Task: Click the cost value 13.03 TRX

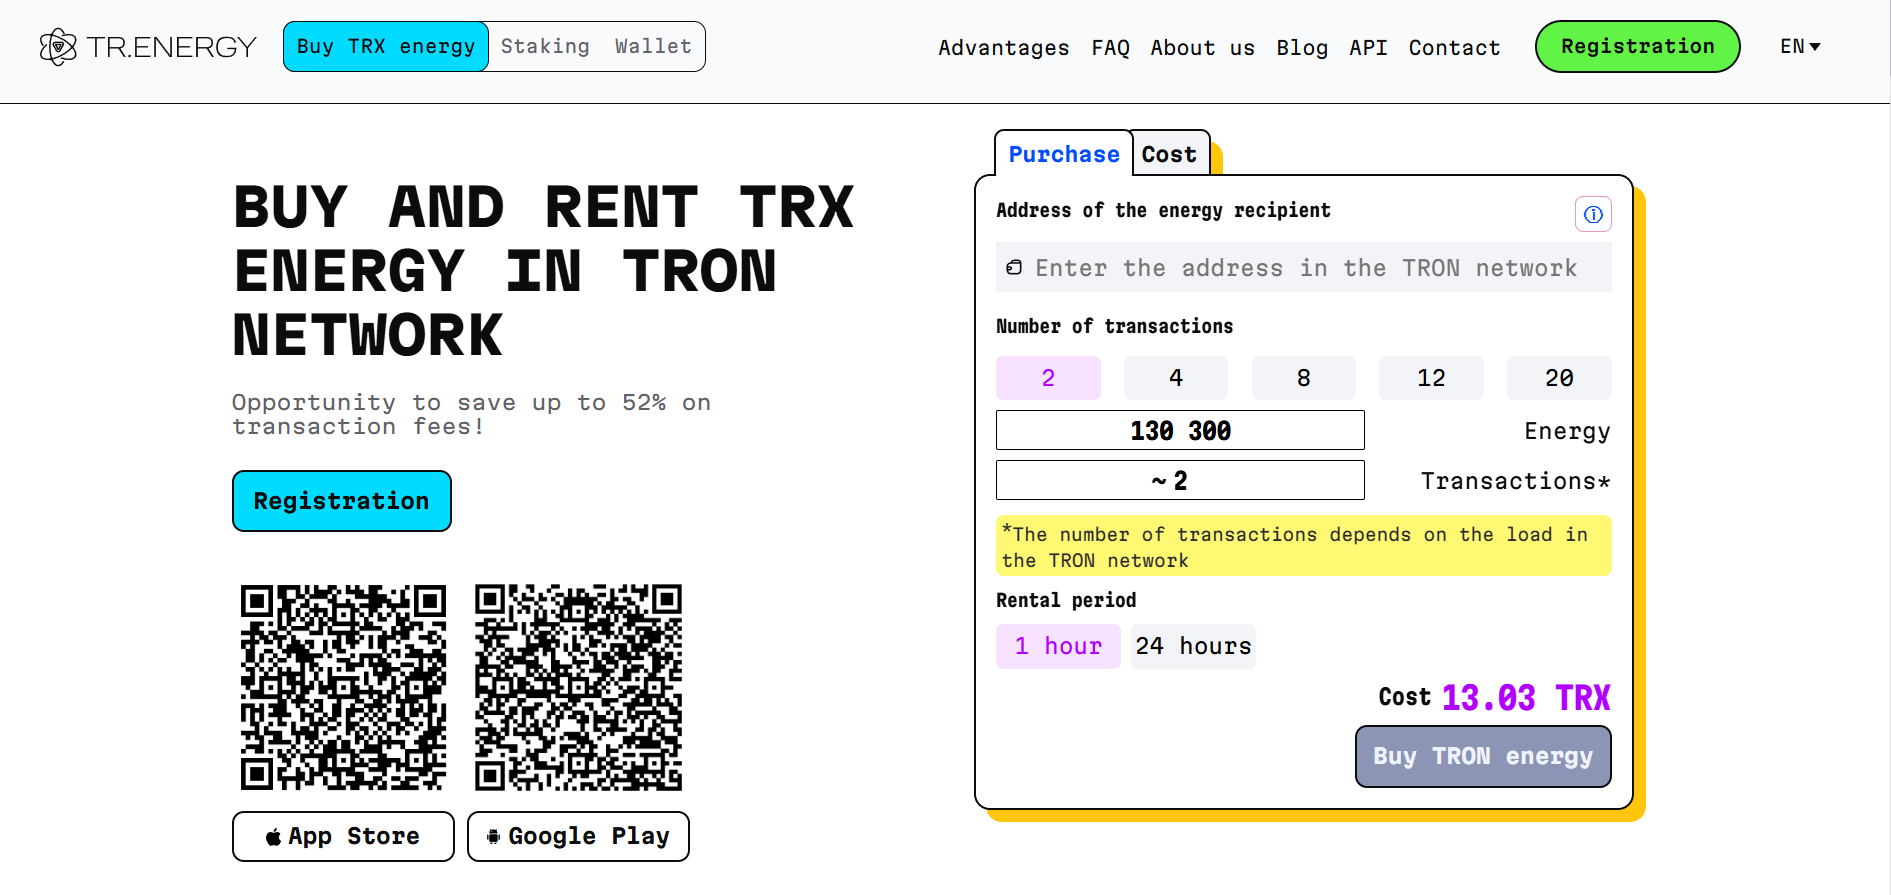Action: tap(1526, 697)
